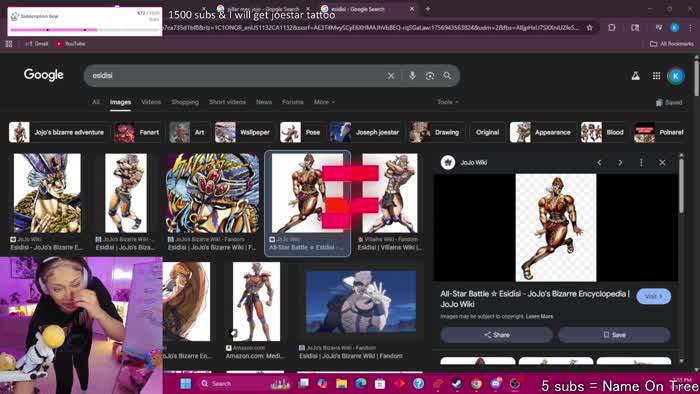The image size is (700, 394).
Task: Open preview panel three-dot options menu
Action: pyautogui.click(x=641, y=162)
